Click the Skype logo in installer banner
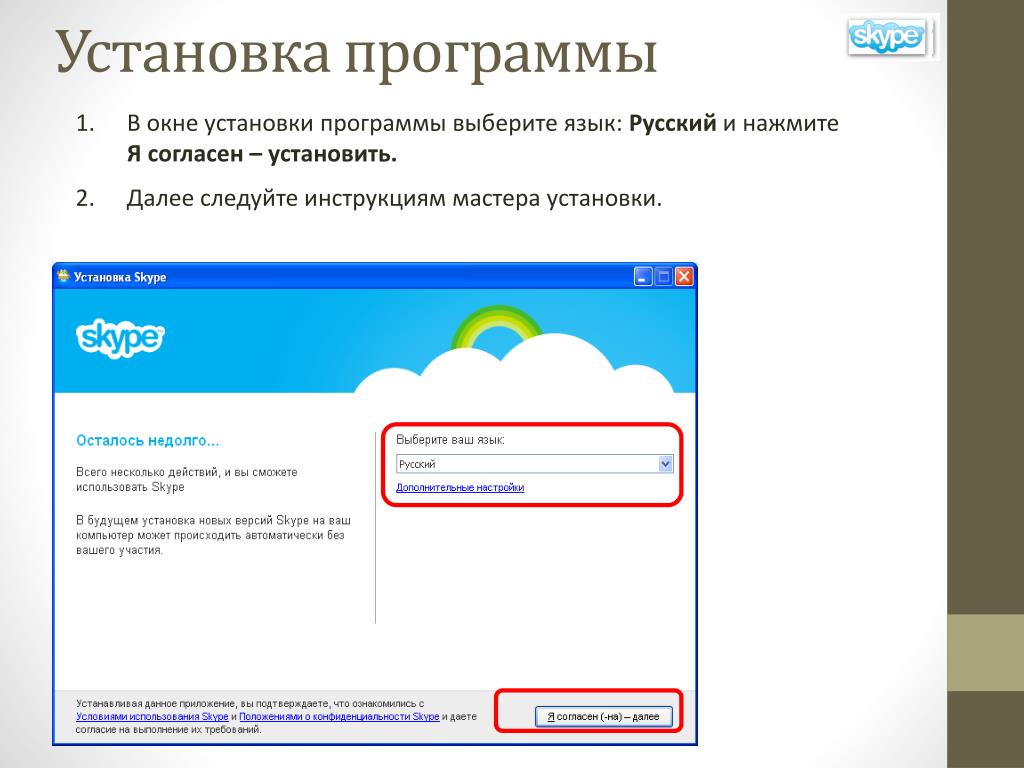The width and height of the screenshot is (1024, 768). pyautogui.click(x=120, y=338)
